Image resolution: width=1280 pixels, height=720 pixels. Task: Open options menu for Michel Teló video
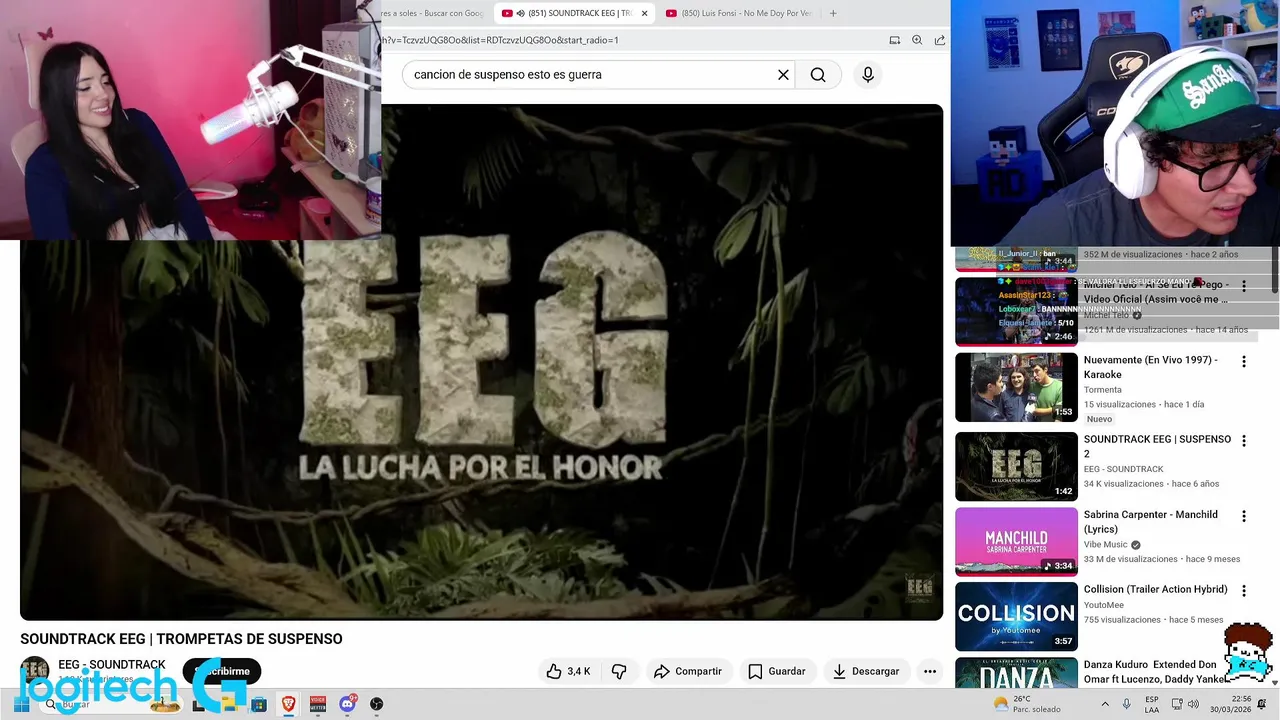(x=1244, y=286)
